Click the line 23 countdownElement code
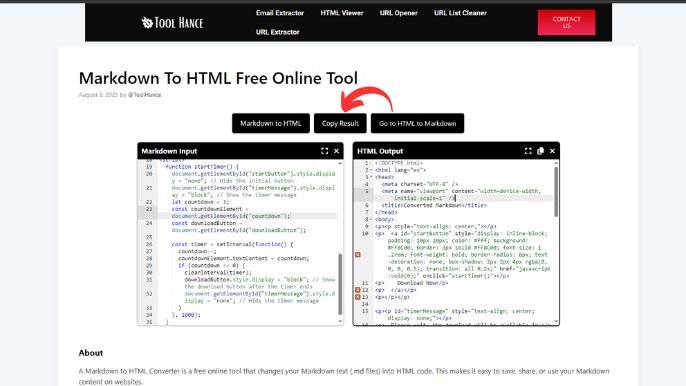The height and width of the screenshot is (386, 686). (231, 213)
